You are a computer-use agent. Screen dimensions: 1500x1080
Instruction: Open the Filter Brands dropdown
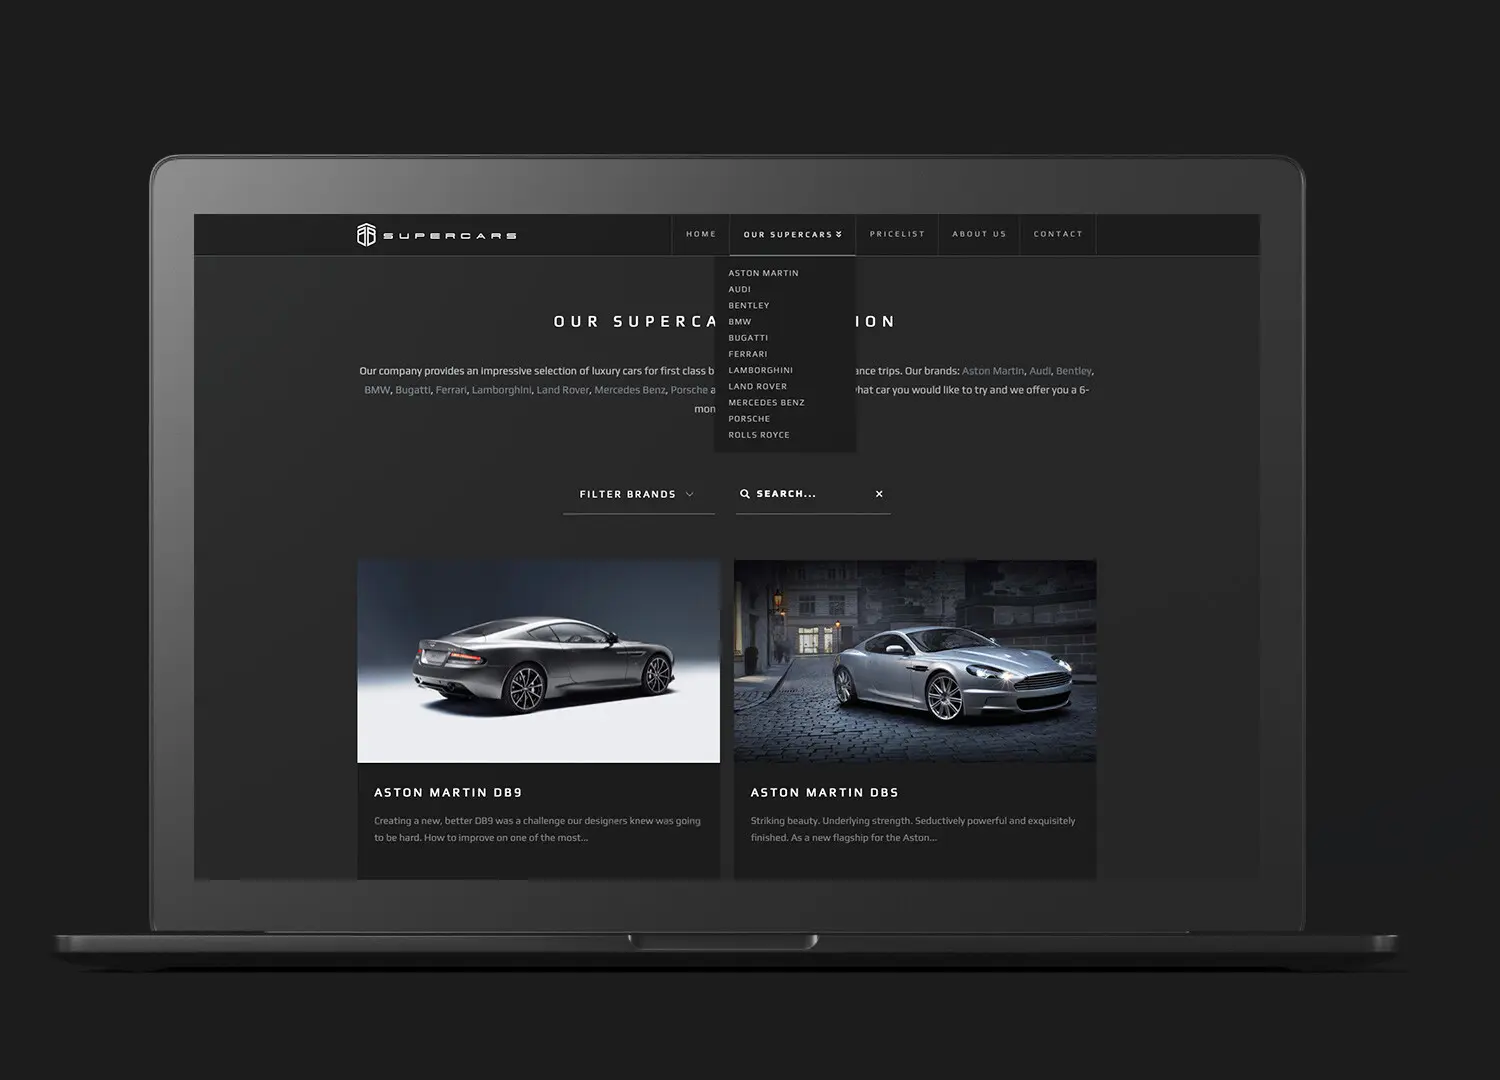point(638,494)
